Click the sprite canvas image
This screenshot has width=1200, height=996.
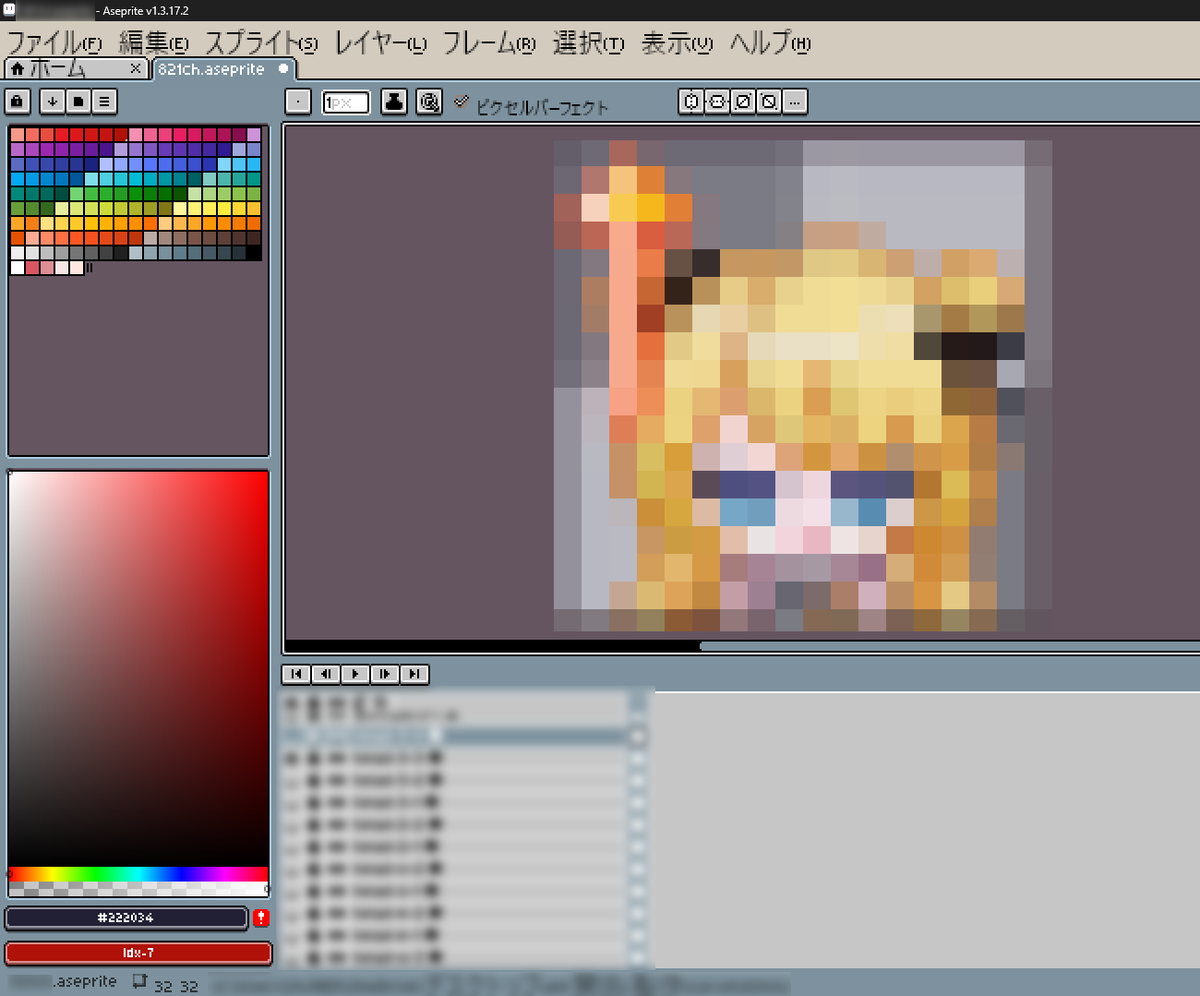click(x=803, y=386)
